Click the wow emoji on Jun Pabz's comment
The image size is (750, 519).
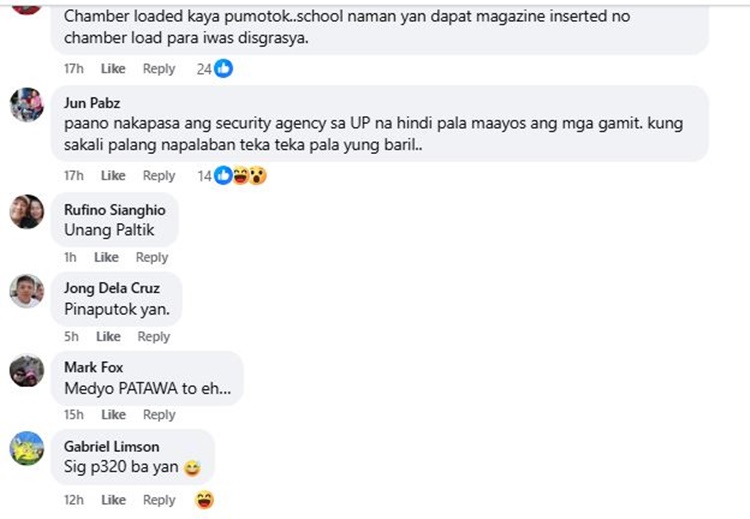coord(258,176)
